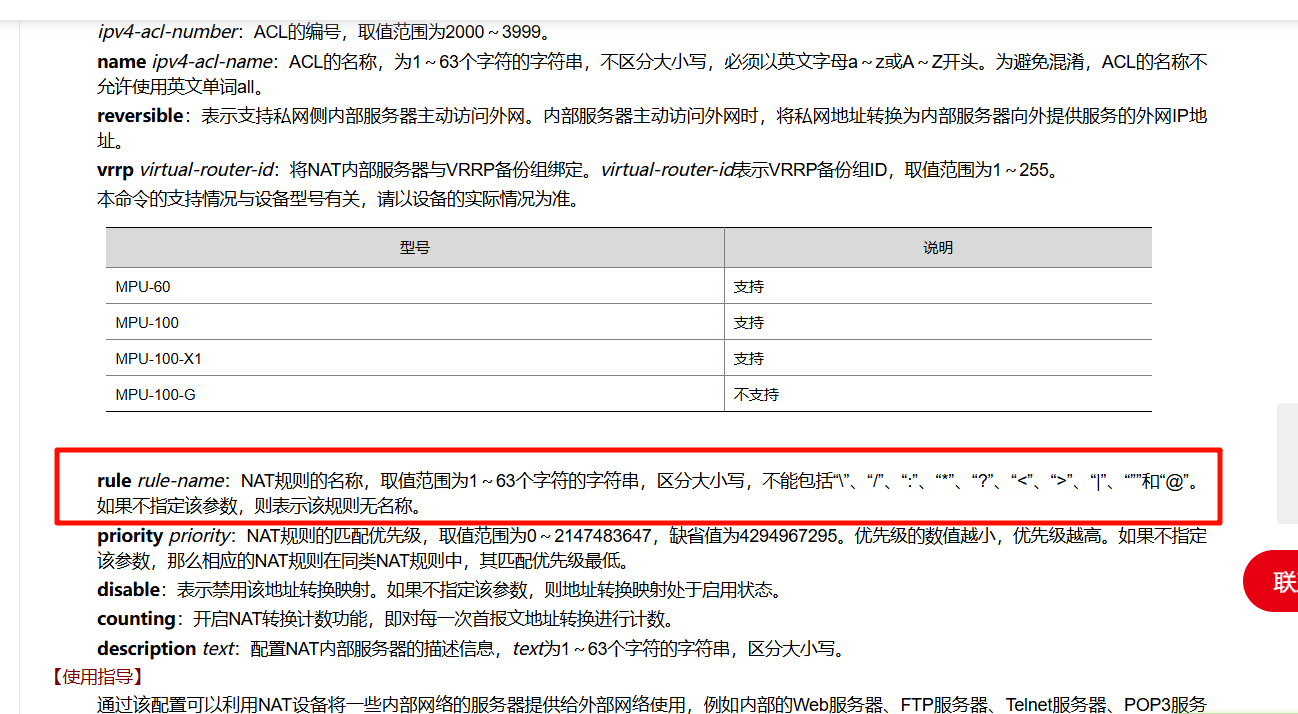Select the MPU-60 table cell
Screen dimensions: 1298x714
(x=143, y=287)
